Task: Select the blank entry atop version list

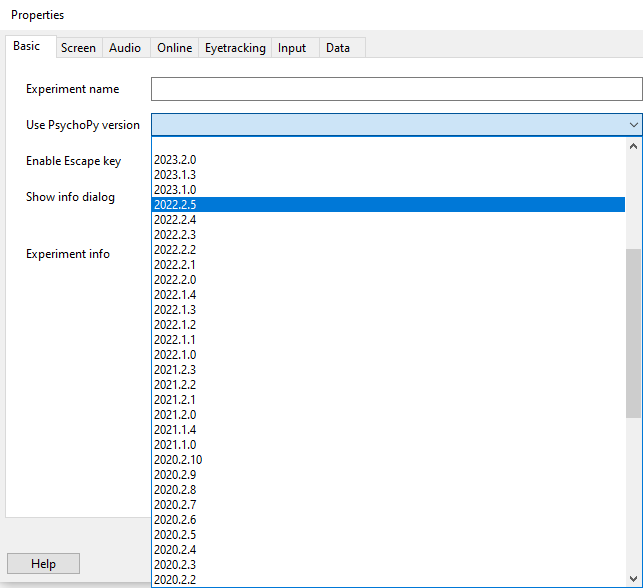Action: pyautogui.click(x=388, y=145)
